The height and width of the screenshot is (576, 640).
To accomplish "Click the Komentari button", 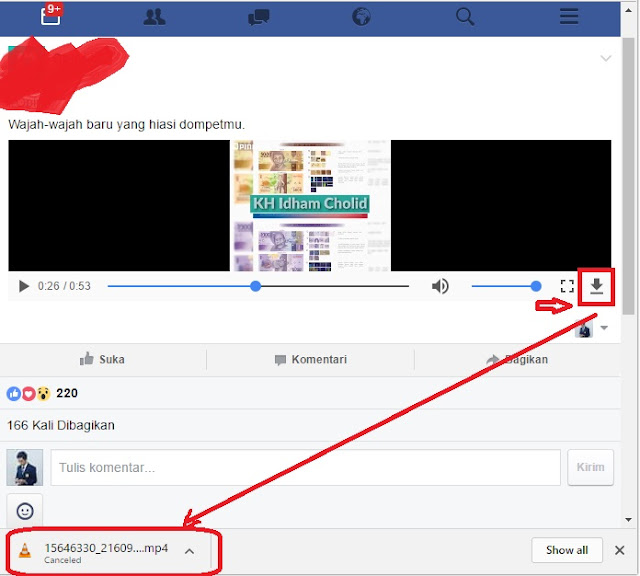I will (x=311, y=360).
